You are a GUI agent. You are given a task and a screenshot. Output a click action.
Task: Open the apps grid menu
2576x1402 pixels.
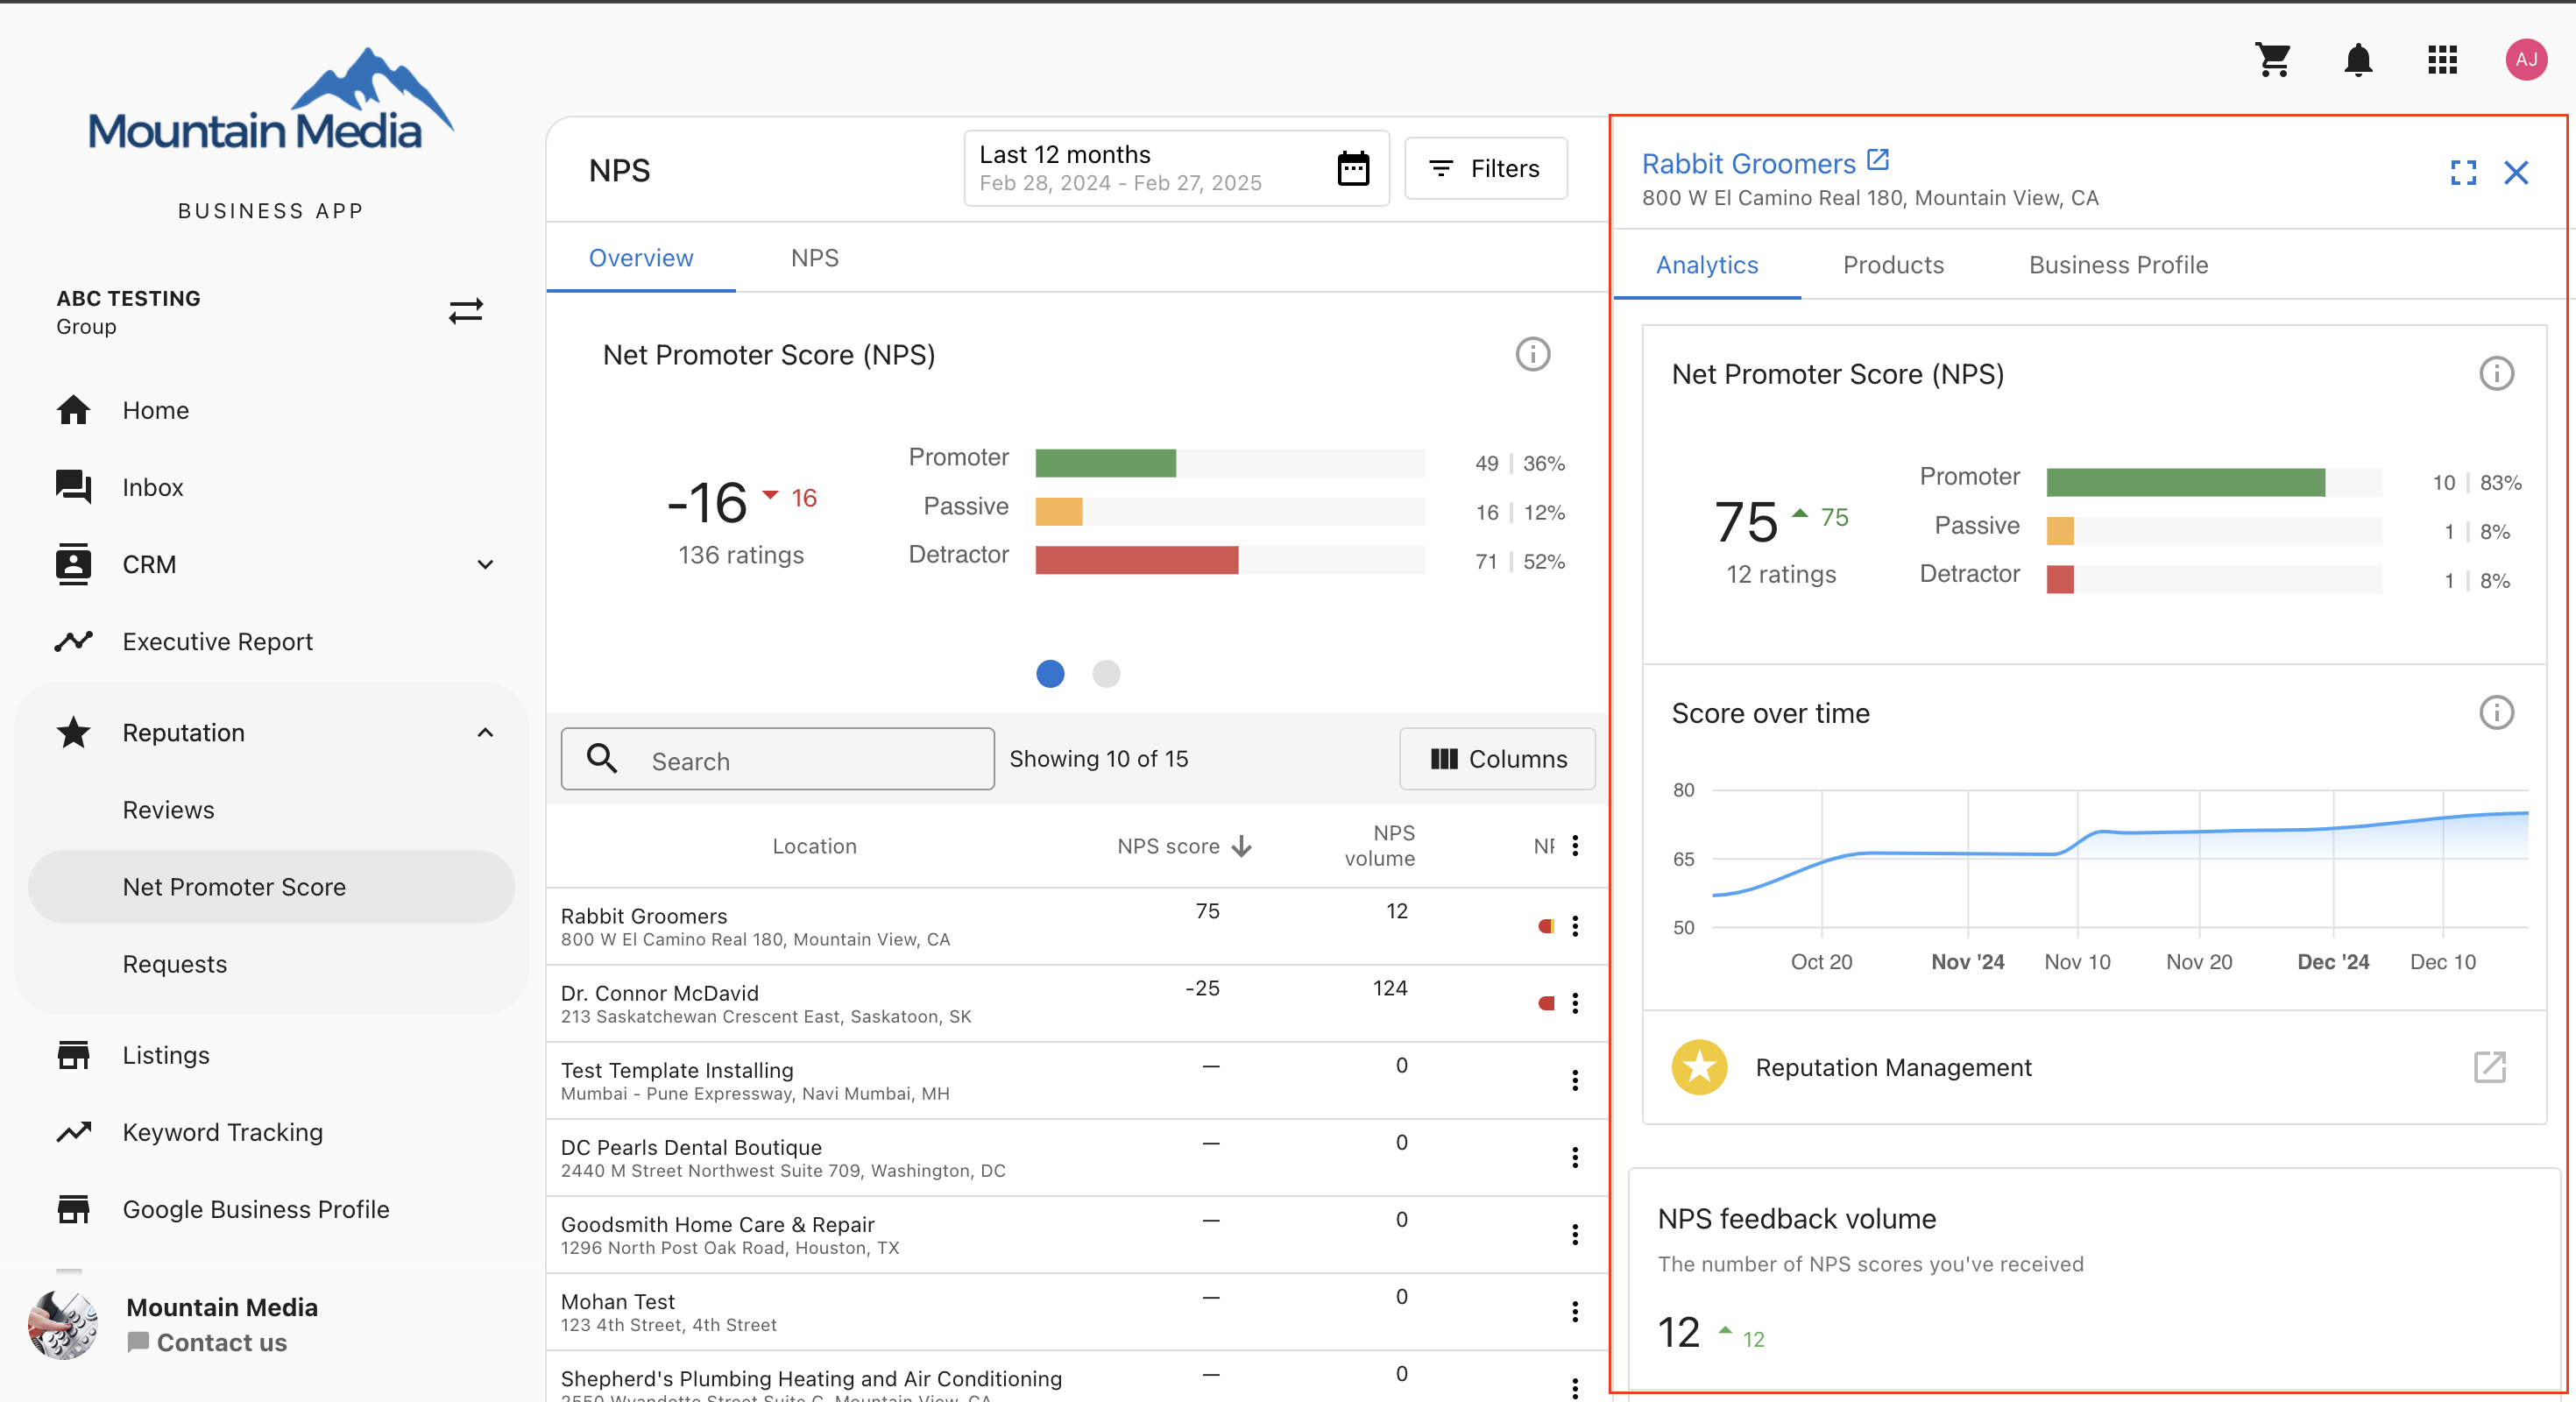pos(2442,60)
